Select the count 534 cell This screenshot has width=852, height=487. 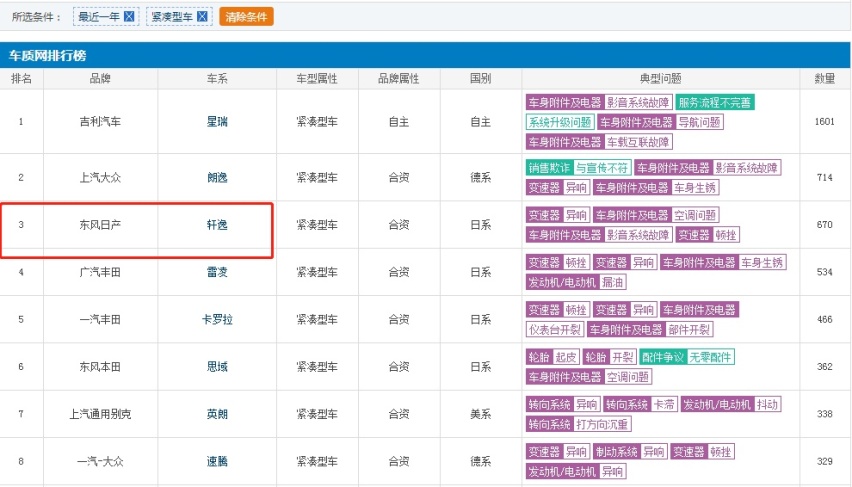(825, 272)
